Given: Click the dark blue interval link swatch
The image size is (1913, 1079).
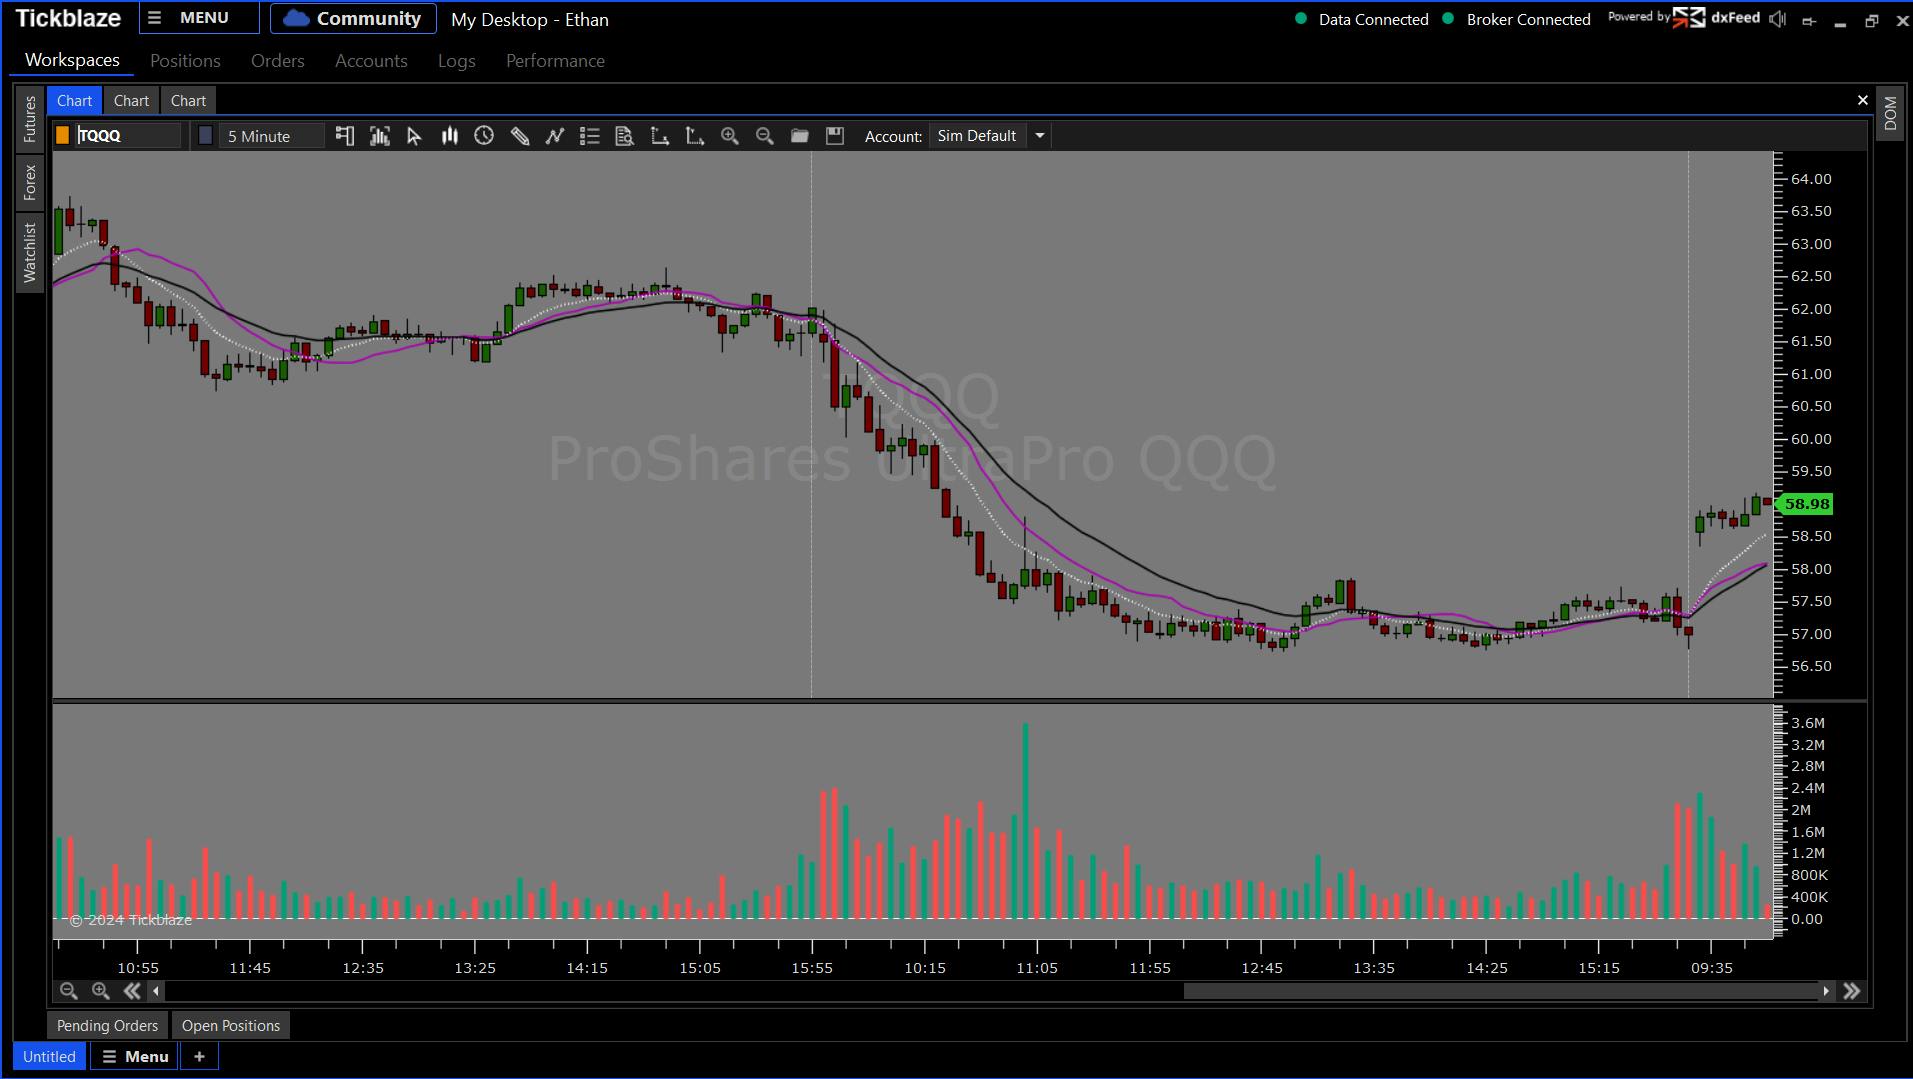Looking at the screenshot, I should [206, 136].
